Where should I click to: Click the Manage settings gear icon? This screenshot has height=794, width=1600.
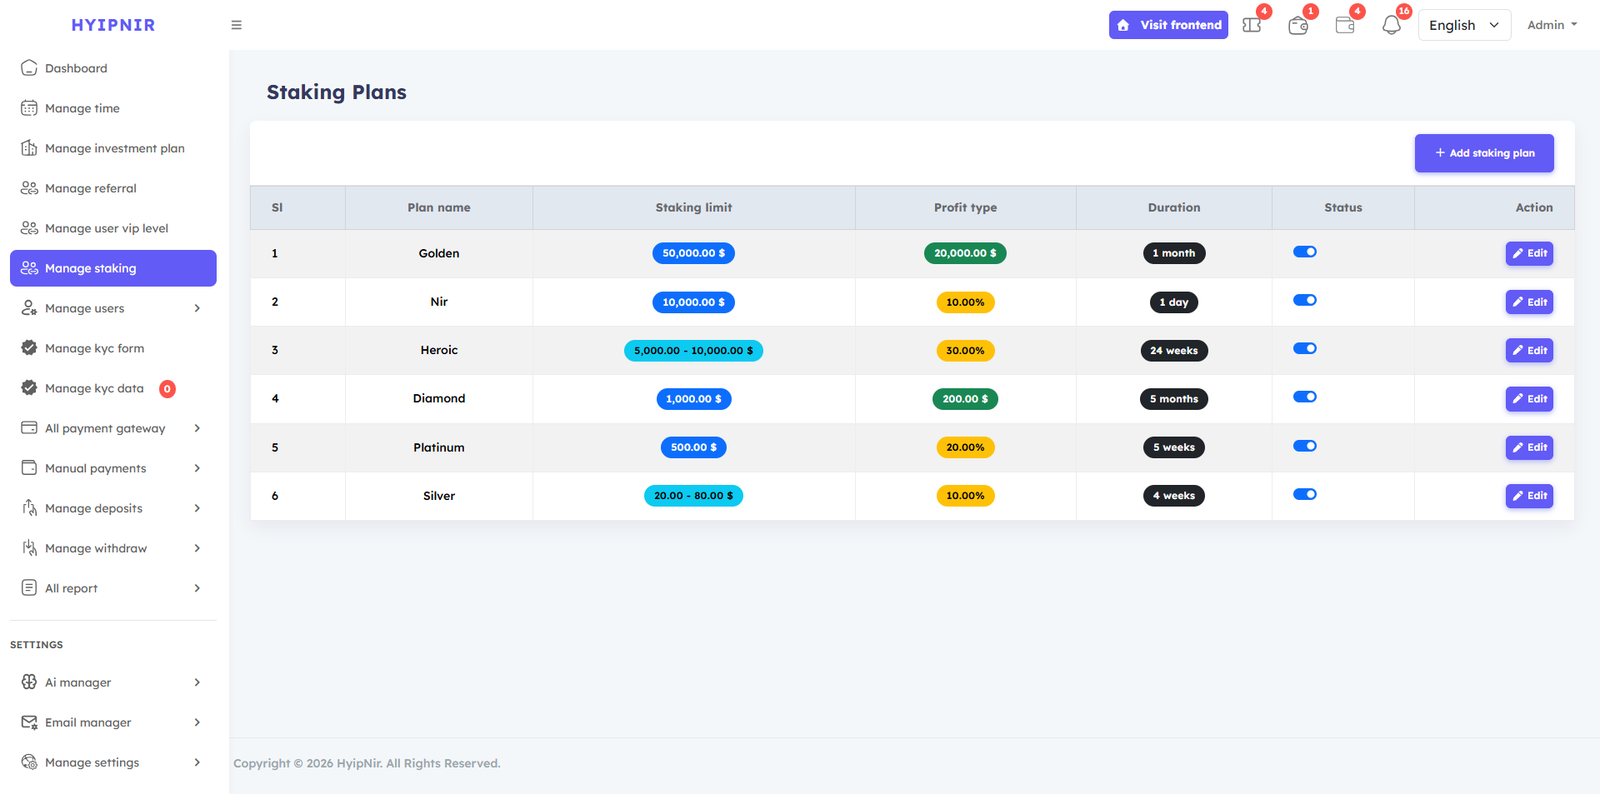[x=29, y=762]
